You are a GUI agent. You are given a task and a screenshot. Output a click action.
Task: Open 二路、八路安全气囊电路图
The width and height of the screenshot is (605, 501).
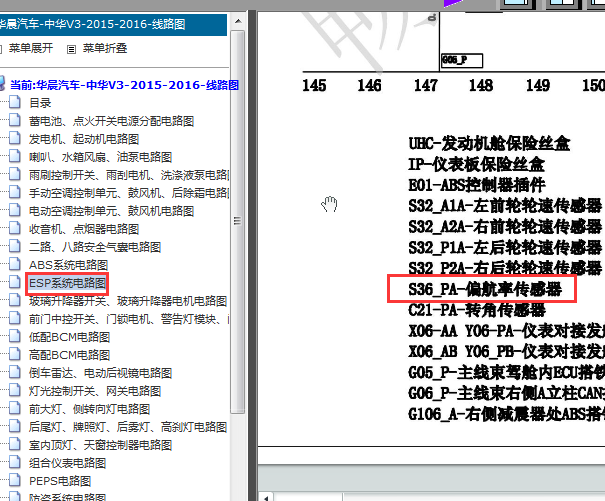click(x=95, y=247)
